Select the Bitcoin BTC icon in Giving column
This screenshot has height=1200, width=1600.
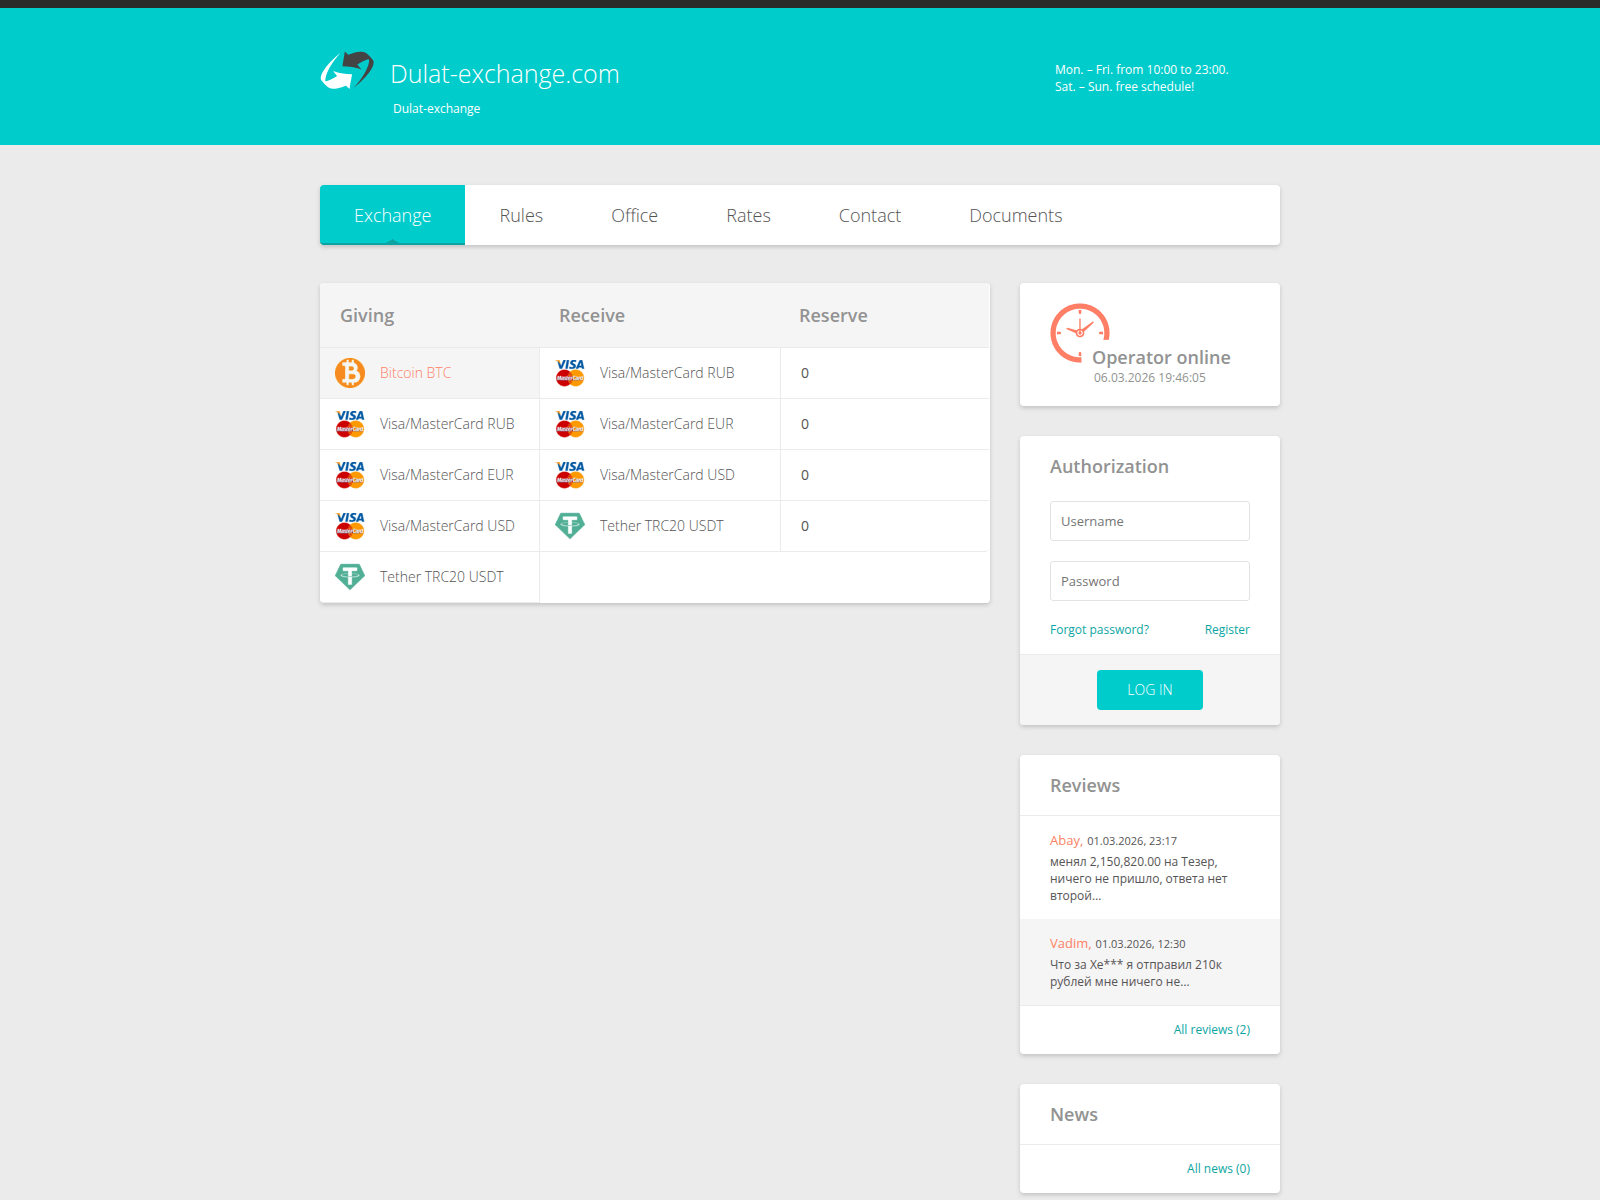[350, 372]
